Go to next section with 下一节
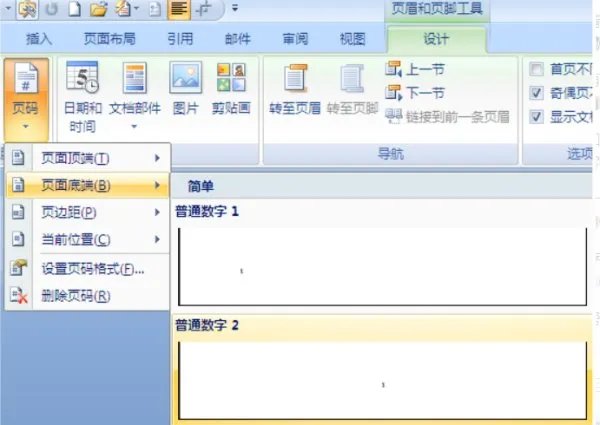 pos(415,93)
